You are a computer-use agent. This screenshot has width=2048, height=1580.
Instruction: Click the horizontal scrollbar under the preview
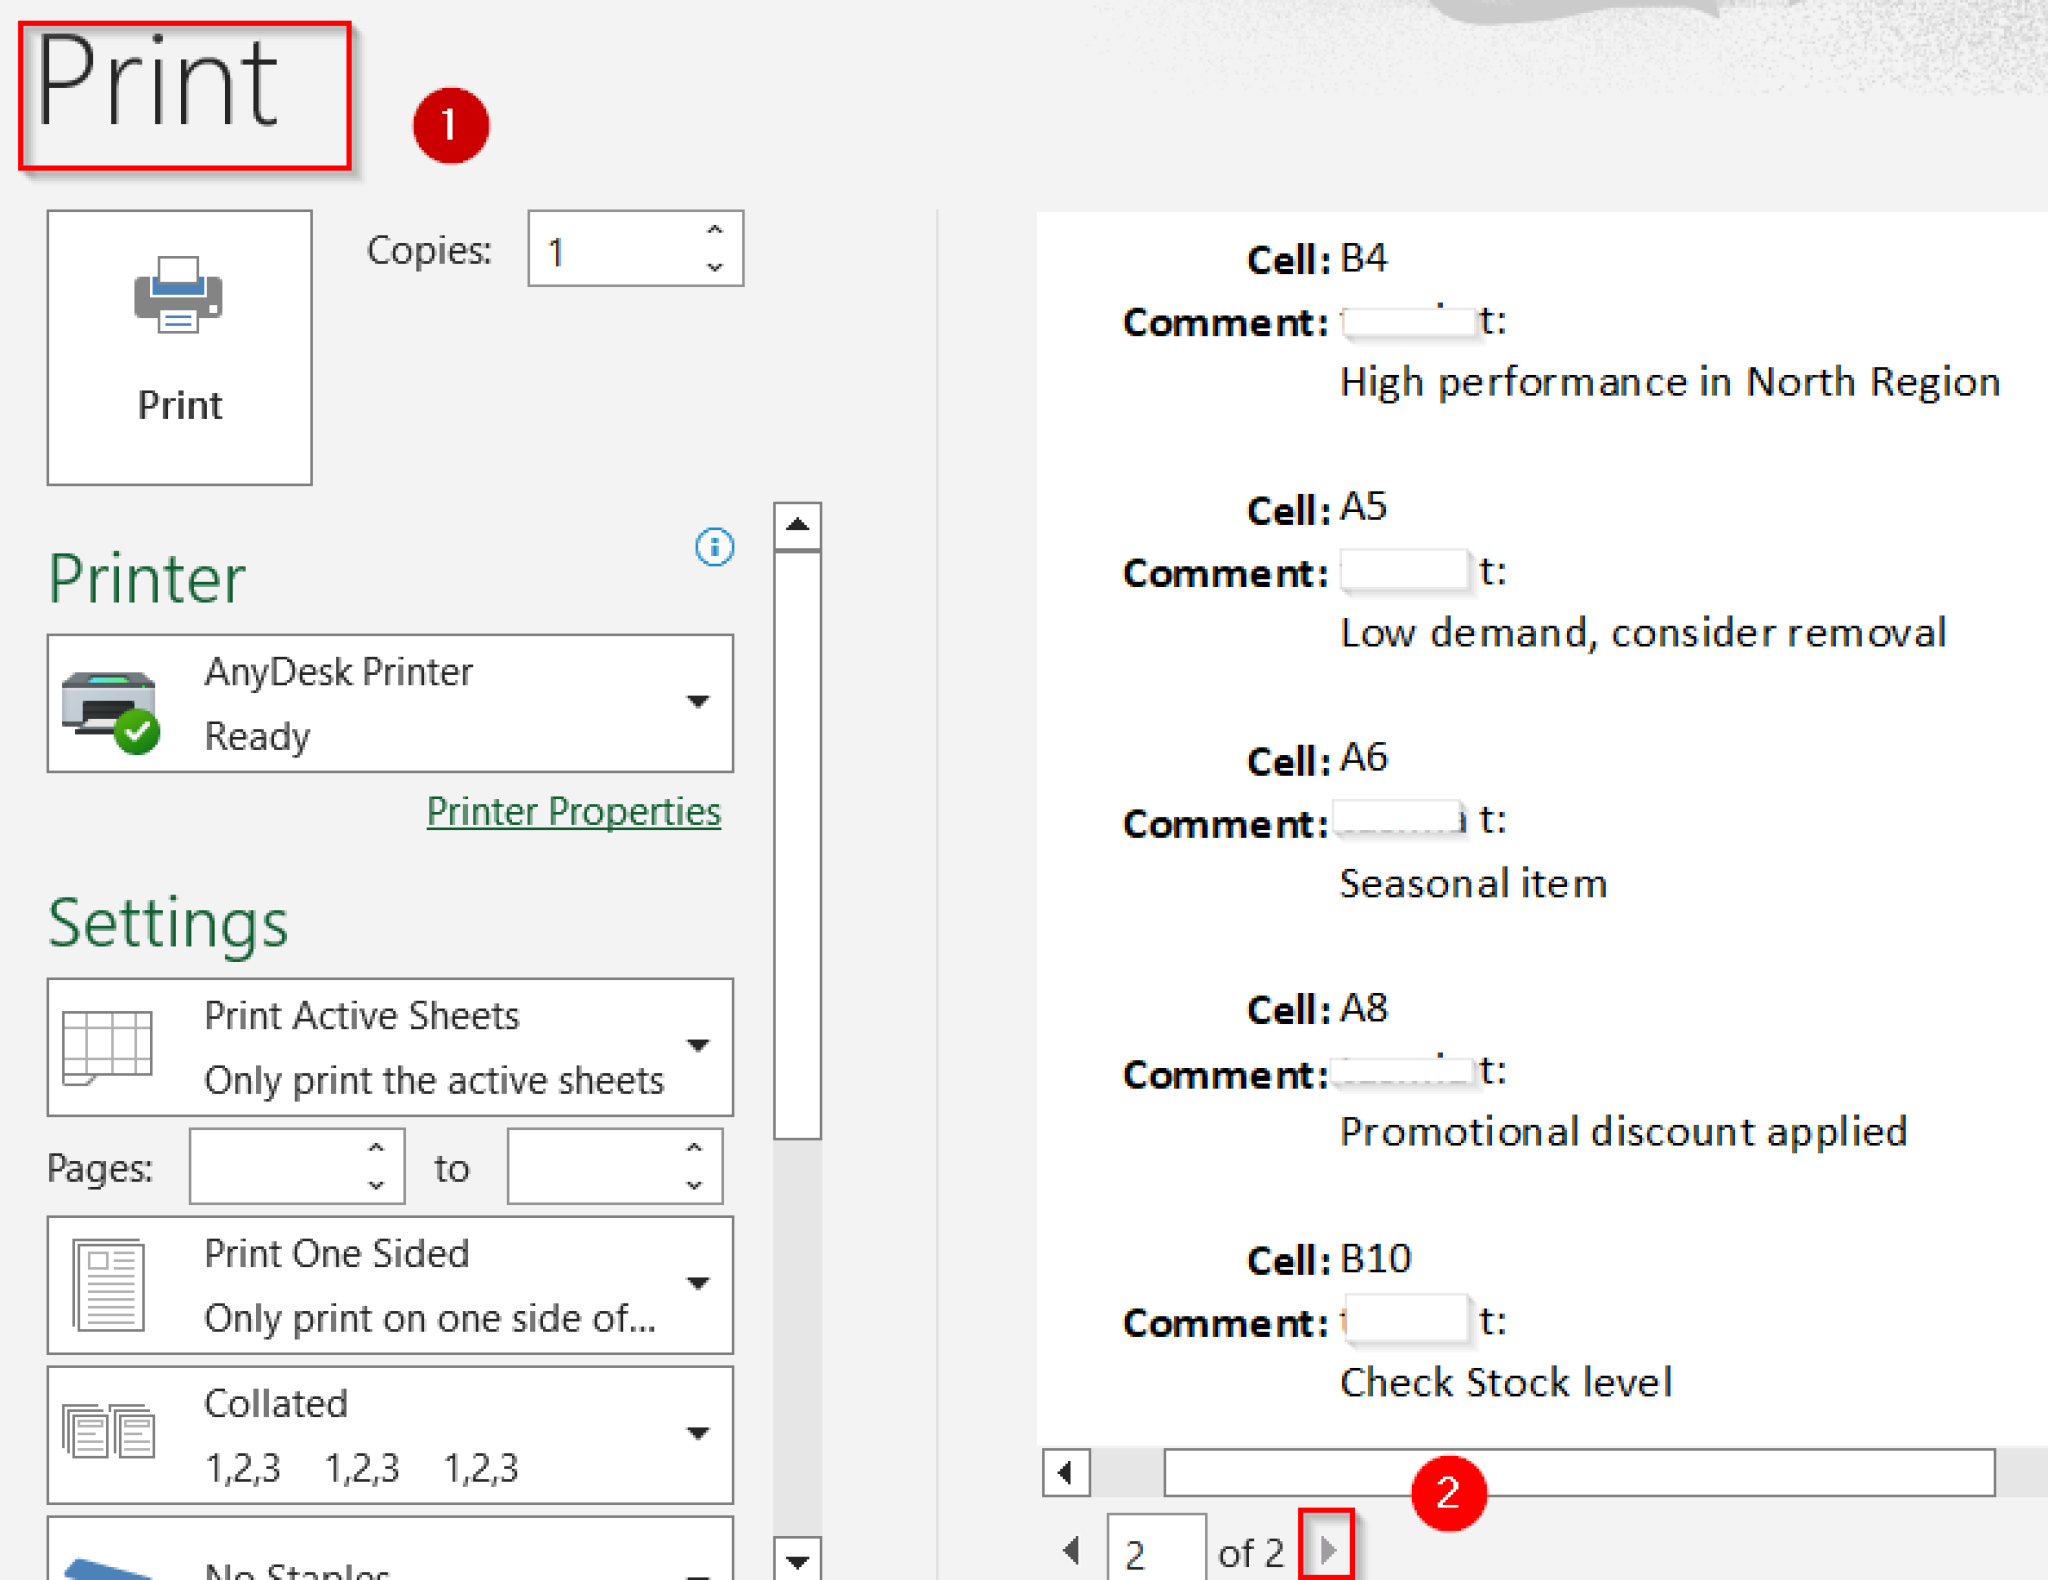pos(1600,1473)
